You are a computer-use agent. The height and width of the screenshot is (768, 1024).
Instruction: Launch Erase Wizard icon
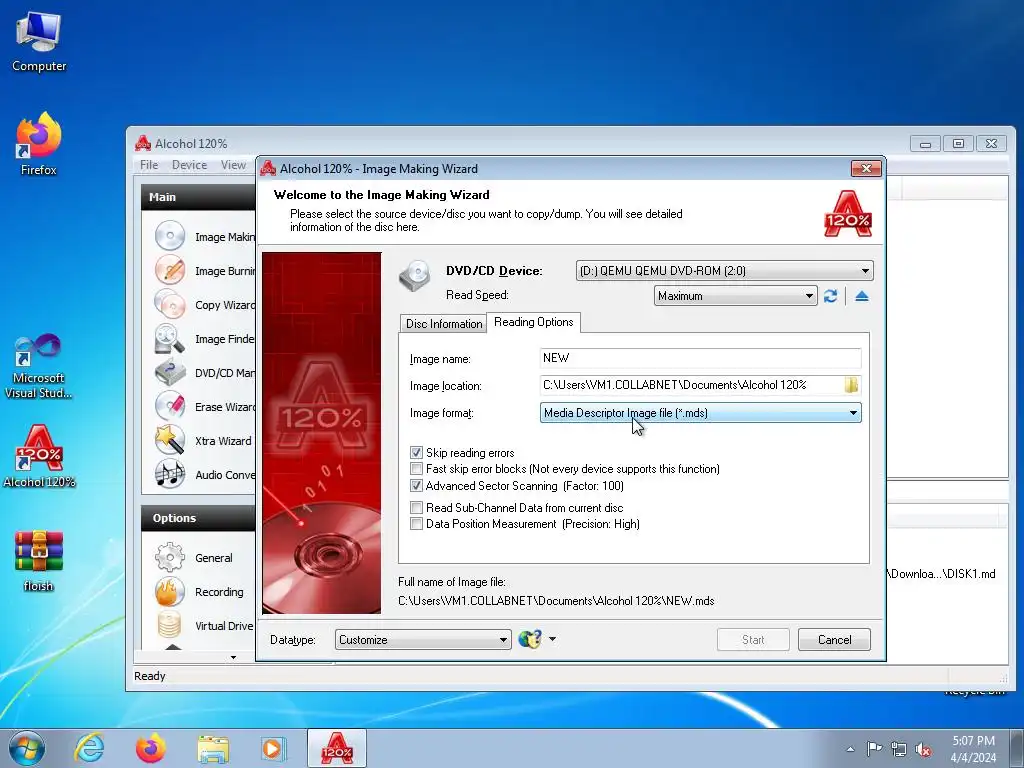pyautogui.click(x=170, y=406)
